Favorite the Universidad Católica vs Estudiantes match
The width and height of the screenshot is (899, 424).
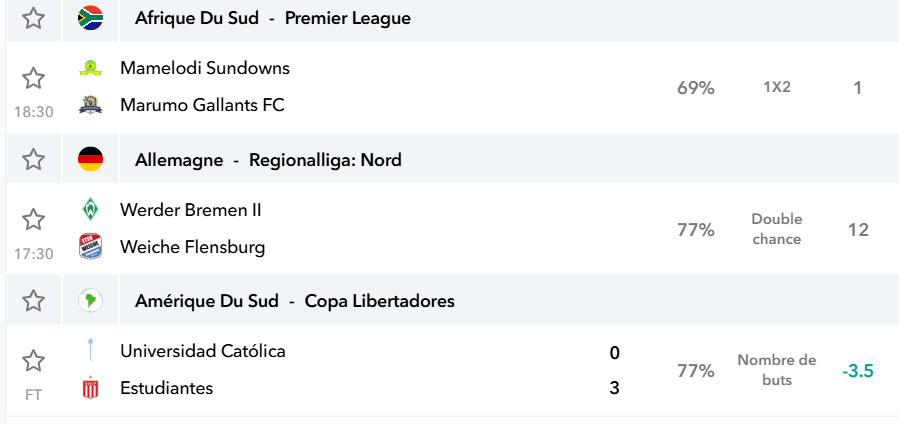tap(33, 361)
